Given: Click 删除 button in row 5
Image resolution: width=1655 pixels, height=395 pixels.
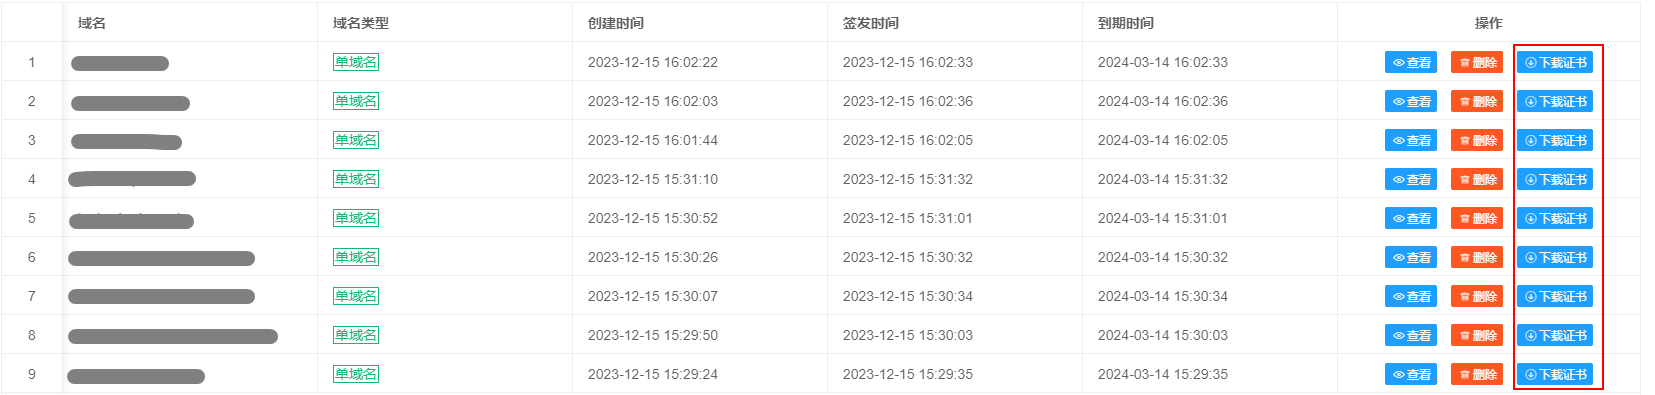Looking at the screenshot, I should tap(1477, 218).
